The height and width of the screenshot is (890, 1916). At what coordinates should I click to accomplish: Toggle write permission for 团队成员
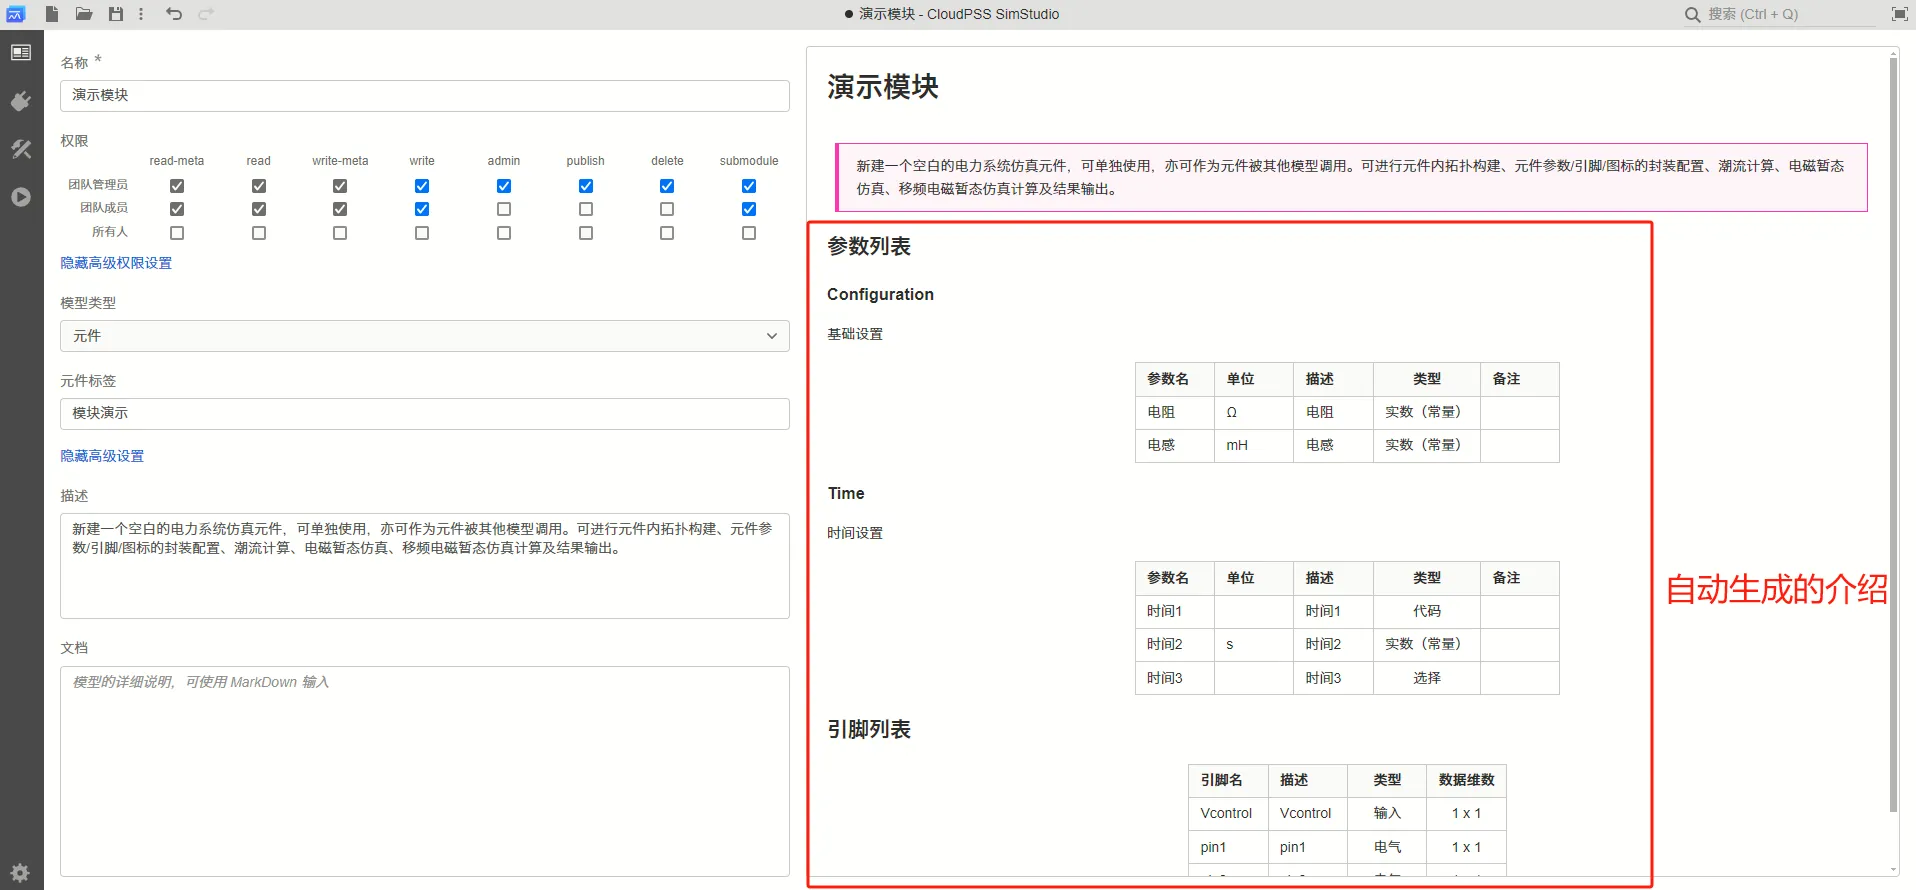point(422,209)
